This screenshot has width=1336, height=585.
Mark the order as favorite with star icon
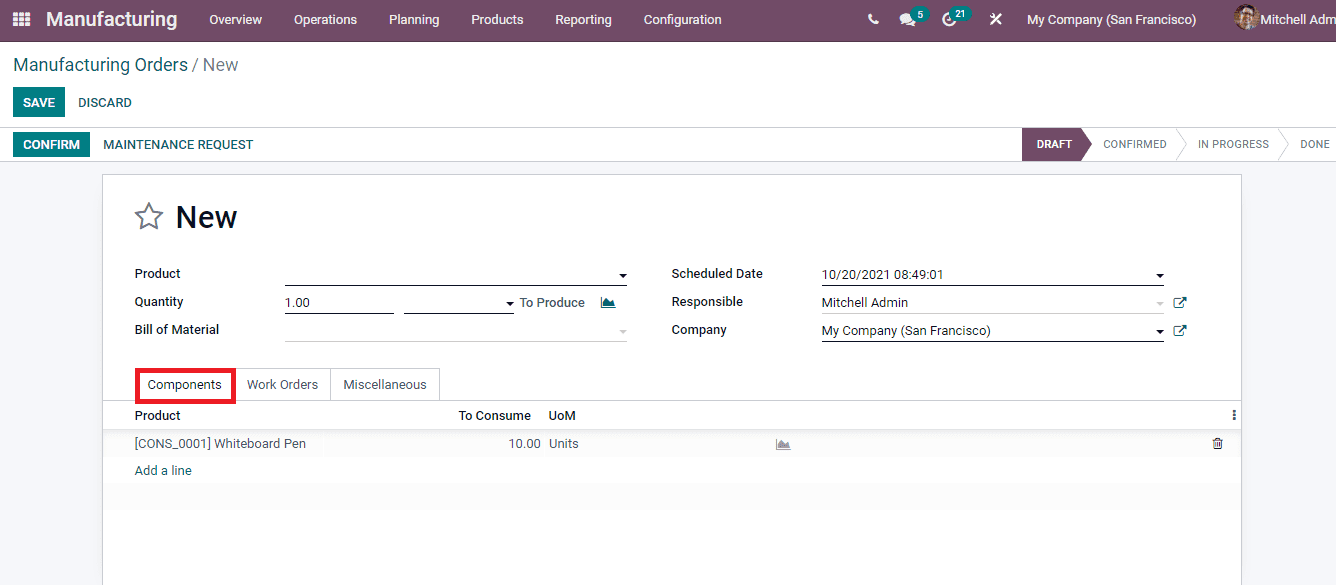[148, 216]
